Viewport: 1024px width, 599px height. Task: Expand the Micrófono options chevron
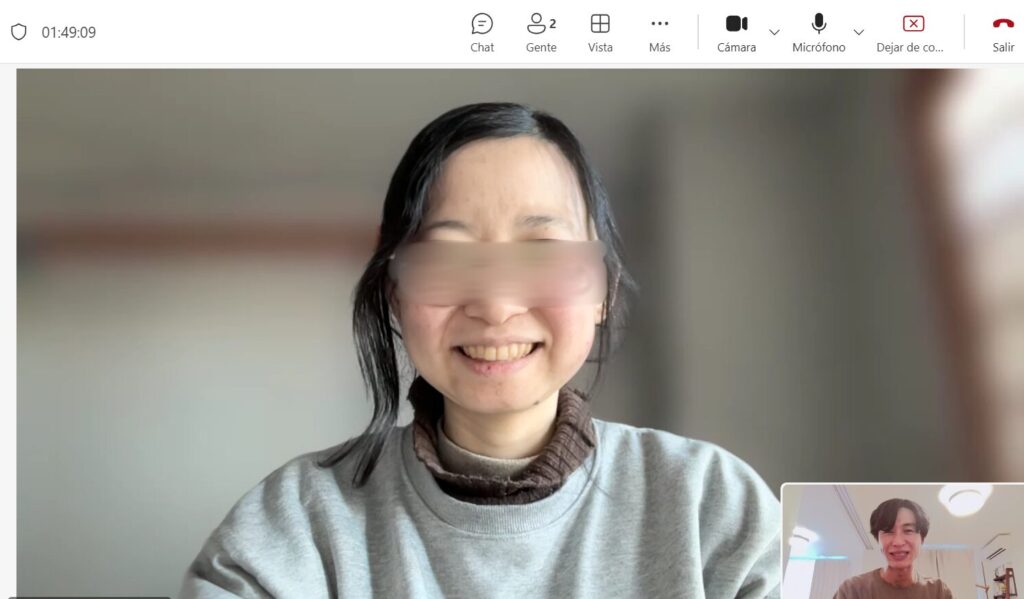click(858, 32)
